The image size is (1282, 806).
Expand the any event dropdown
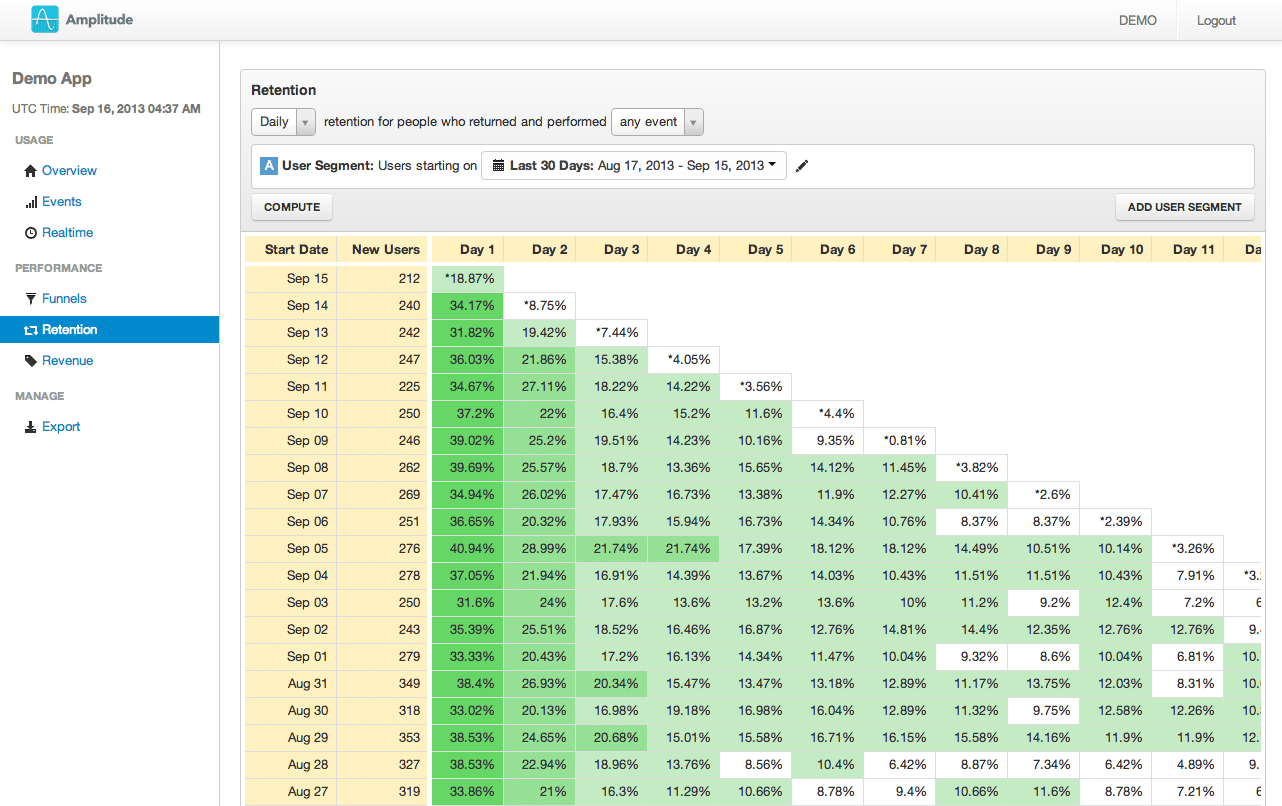pos(657,122)
